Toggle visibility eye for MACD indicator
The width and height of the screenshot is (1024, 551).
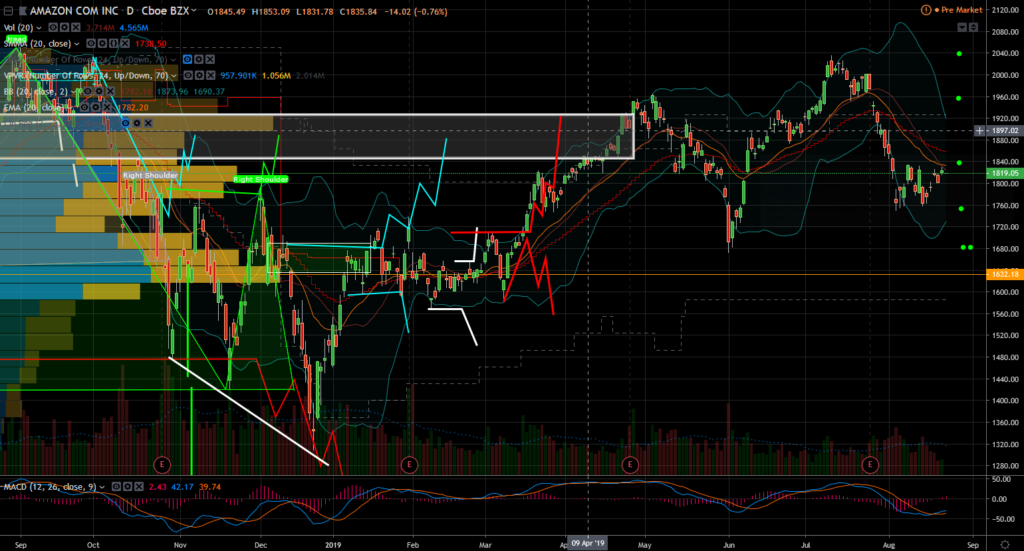point(116,487)
